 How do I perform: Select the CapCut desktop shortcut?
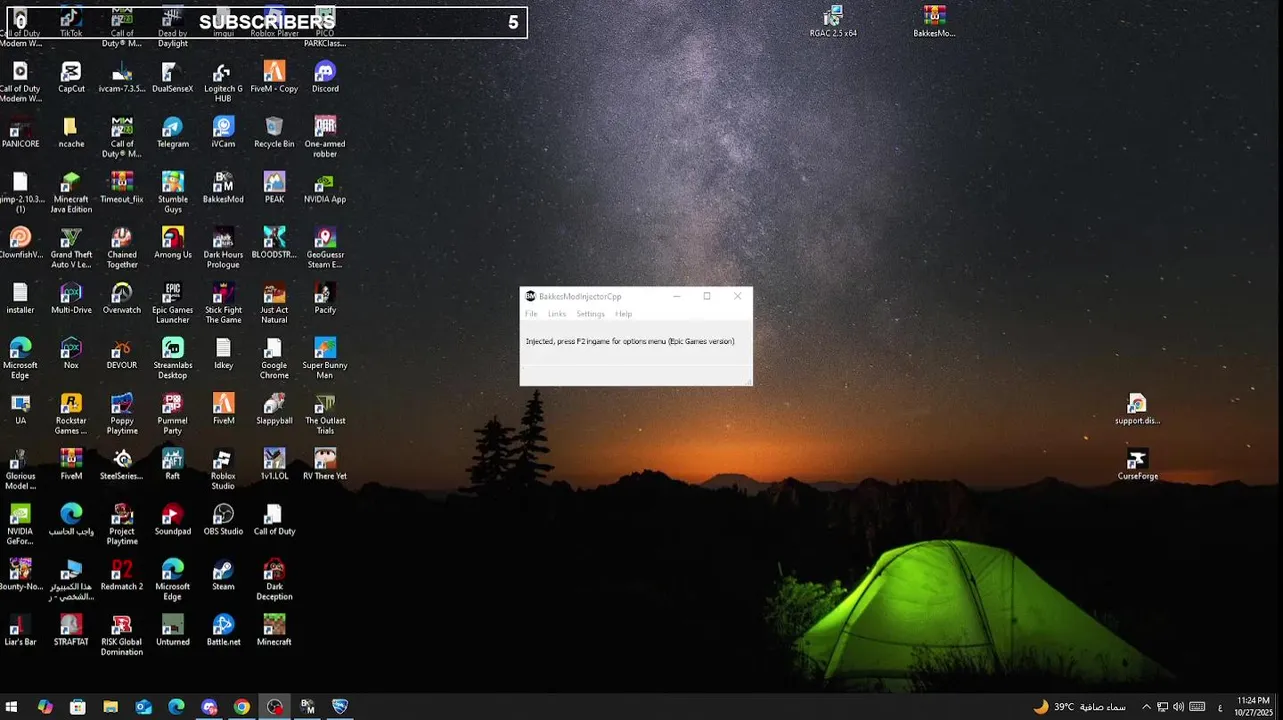click(x=71, y=77)
